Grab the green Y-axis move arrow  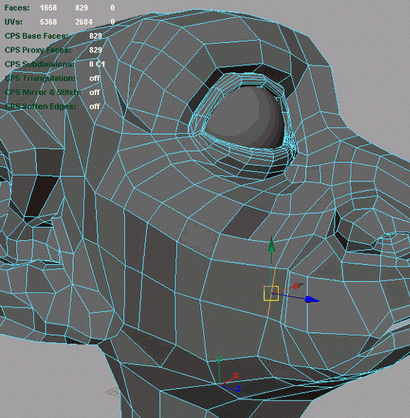pyautogui.click(x=272, y=246)
